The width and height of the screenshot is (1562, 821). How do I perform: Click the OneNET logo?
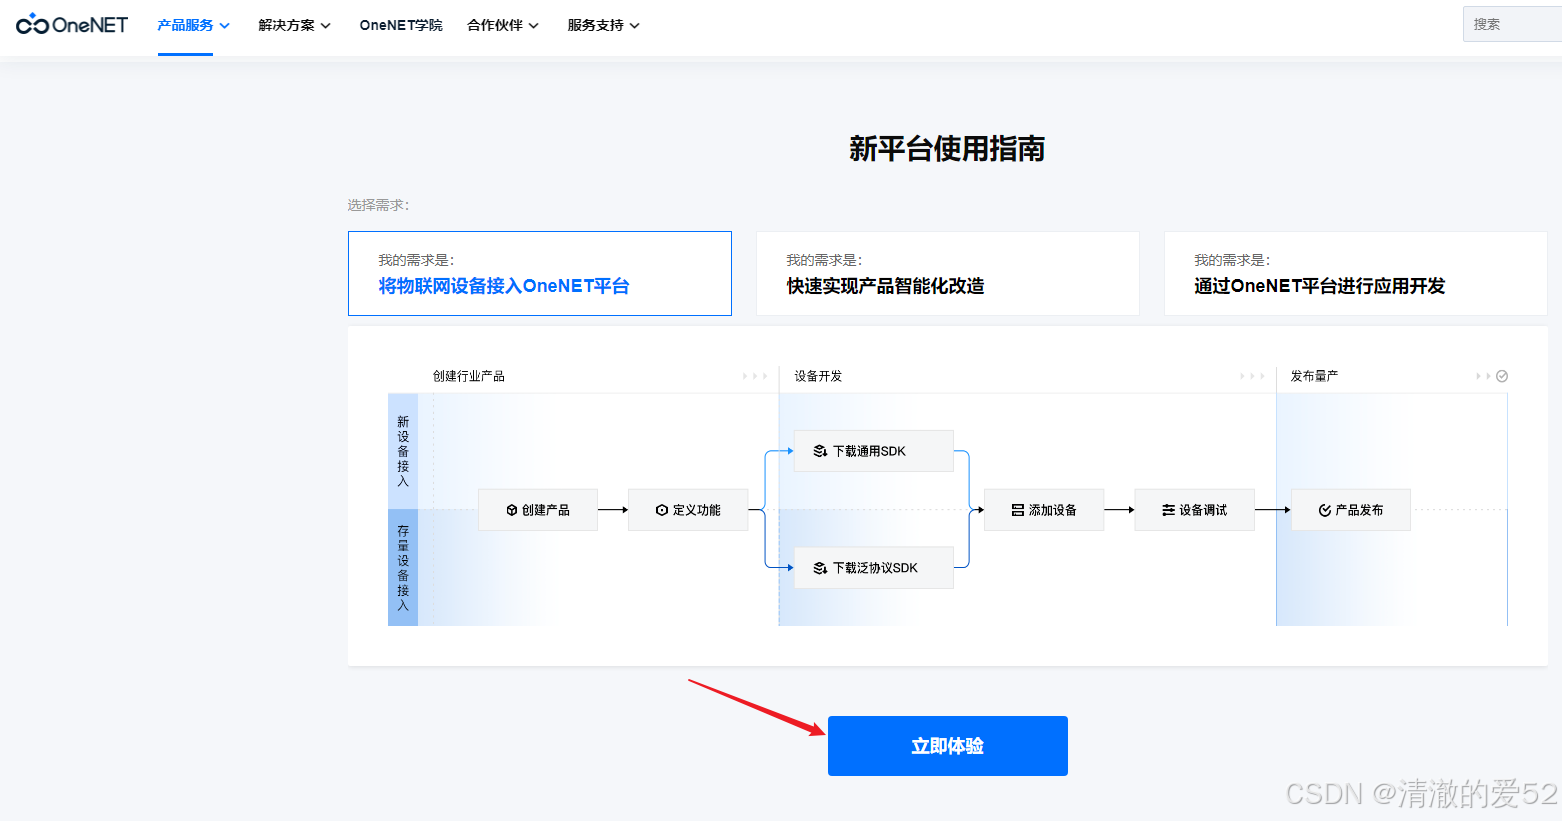pyautogui.click(x=72, y=25)
